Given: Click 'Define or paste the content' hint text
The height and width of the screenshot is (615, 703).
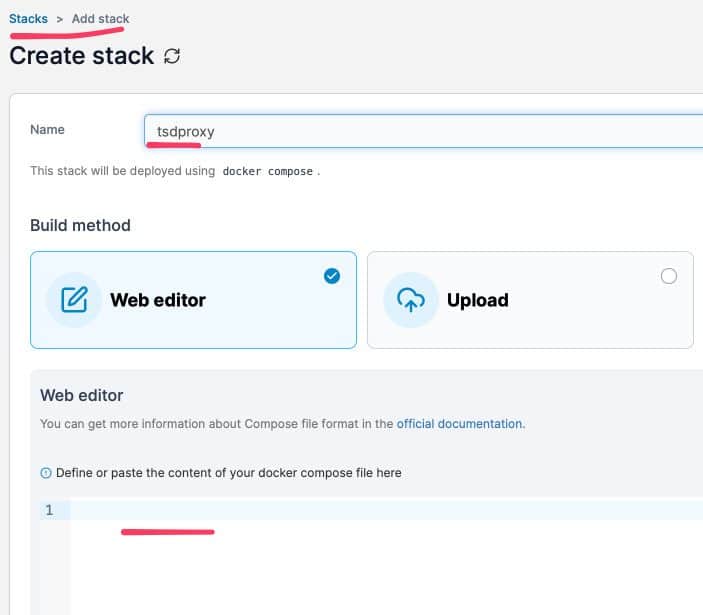Looking at the screenshot, I should coord(229,473).
